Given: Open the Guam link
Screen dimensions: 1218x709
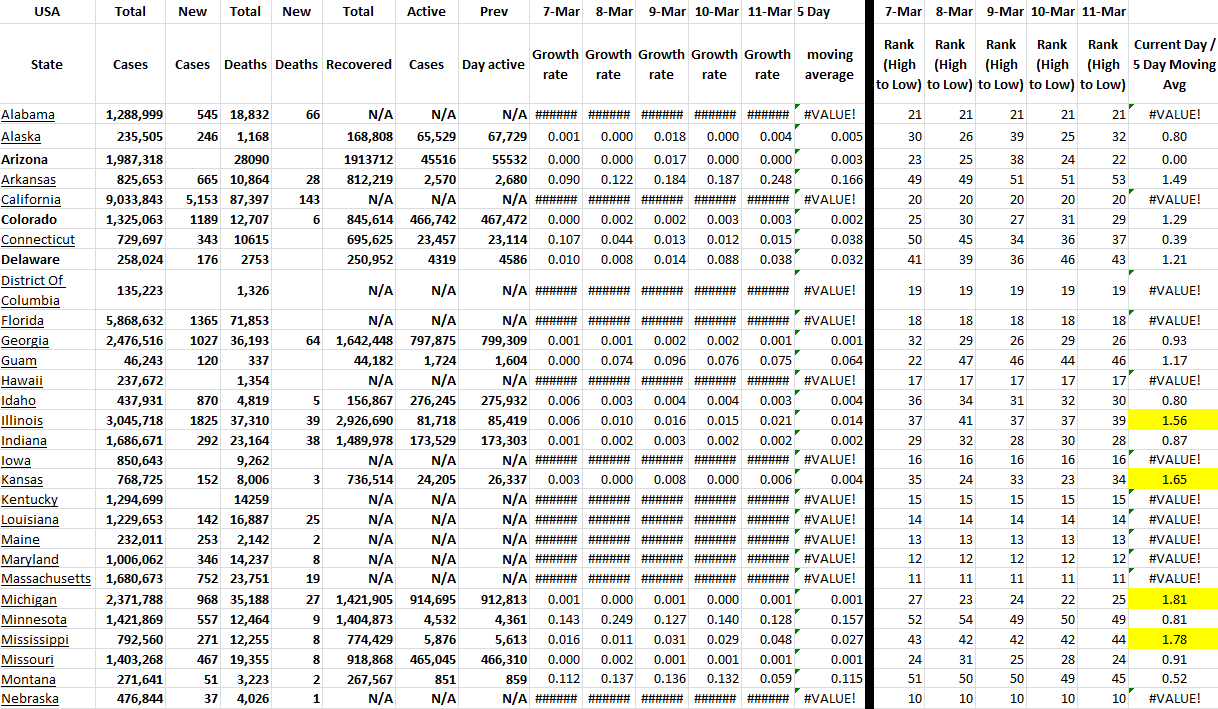Looking at the screenshot, I should click(x=20, y=360).
